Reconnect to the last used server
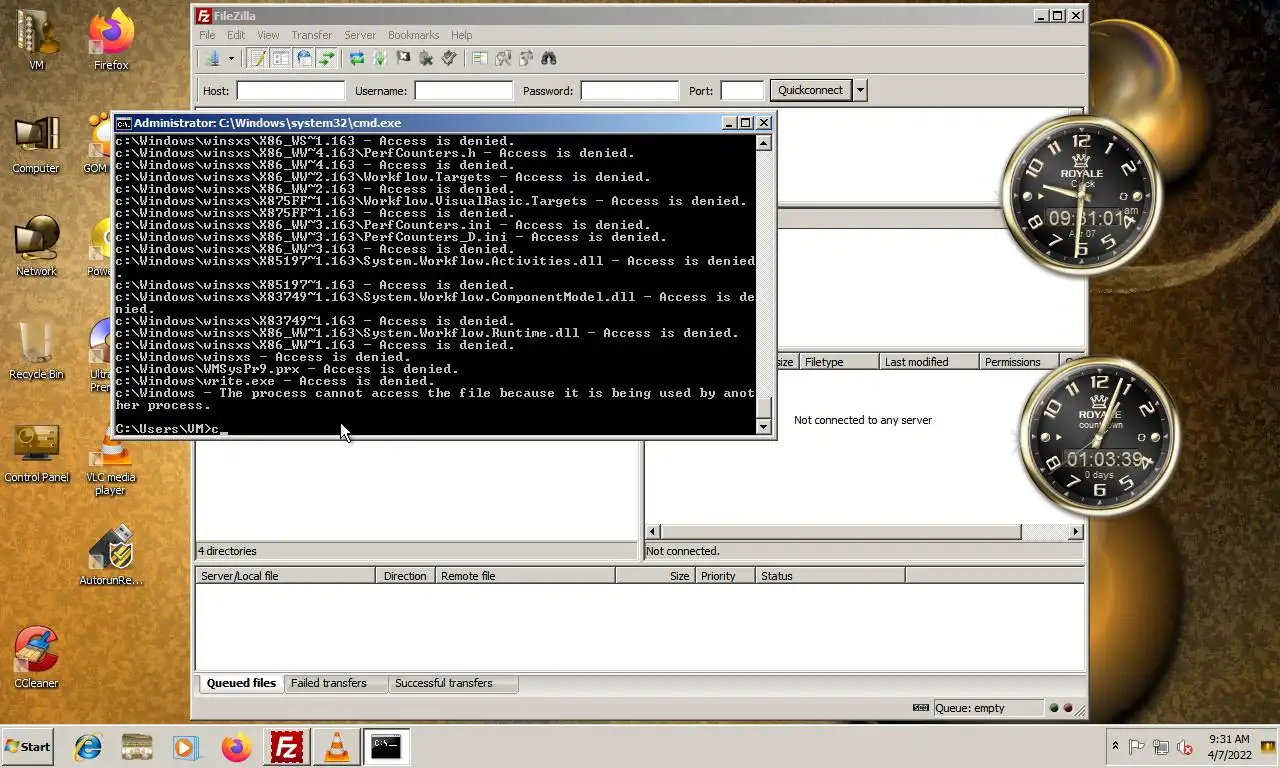The height and width of the screenshot is (768, 1280). click(x=449, y=58)
